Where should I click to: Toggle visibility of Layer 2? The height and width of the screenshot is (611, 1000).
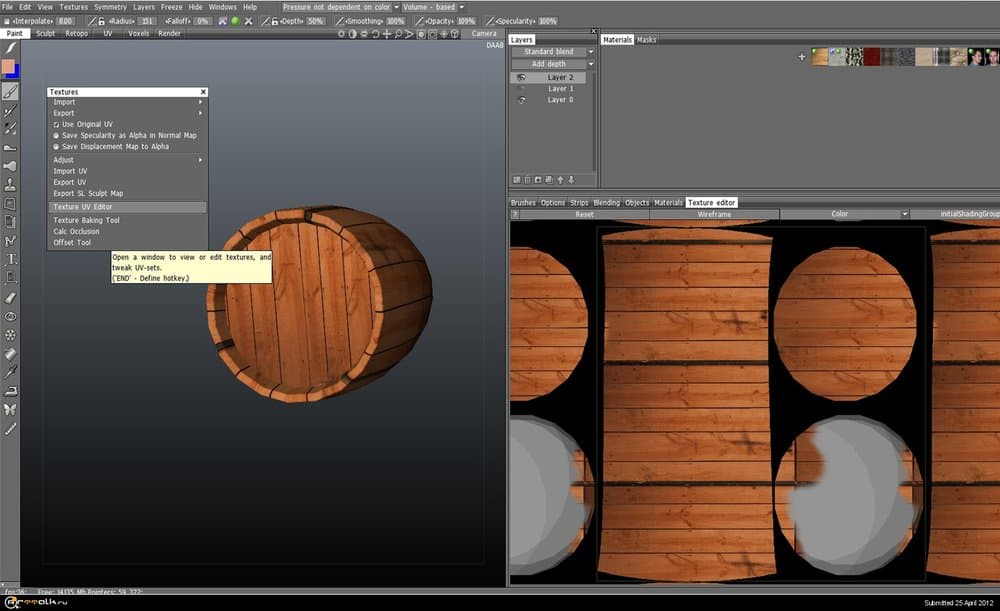coord(521,77)
